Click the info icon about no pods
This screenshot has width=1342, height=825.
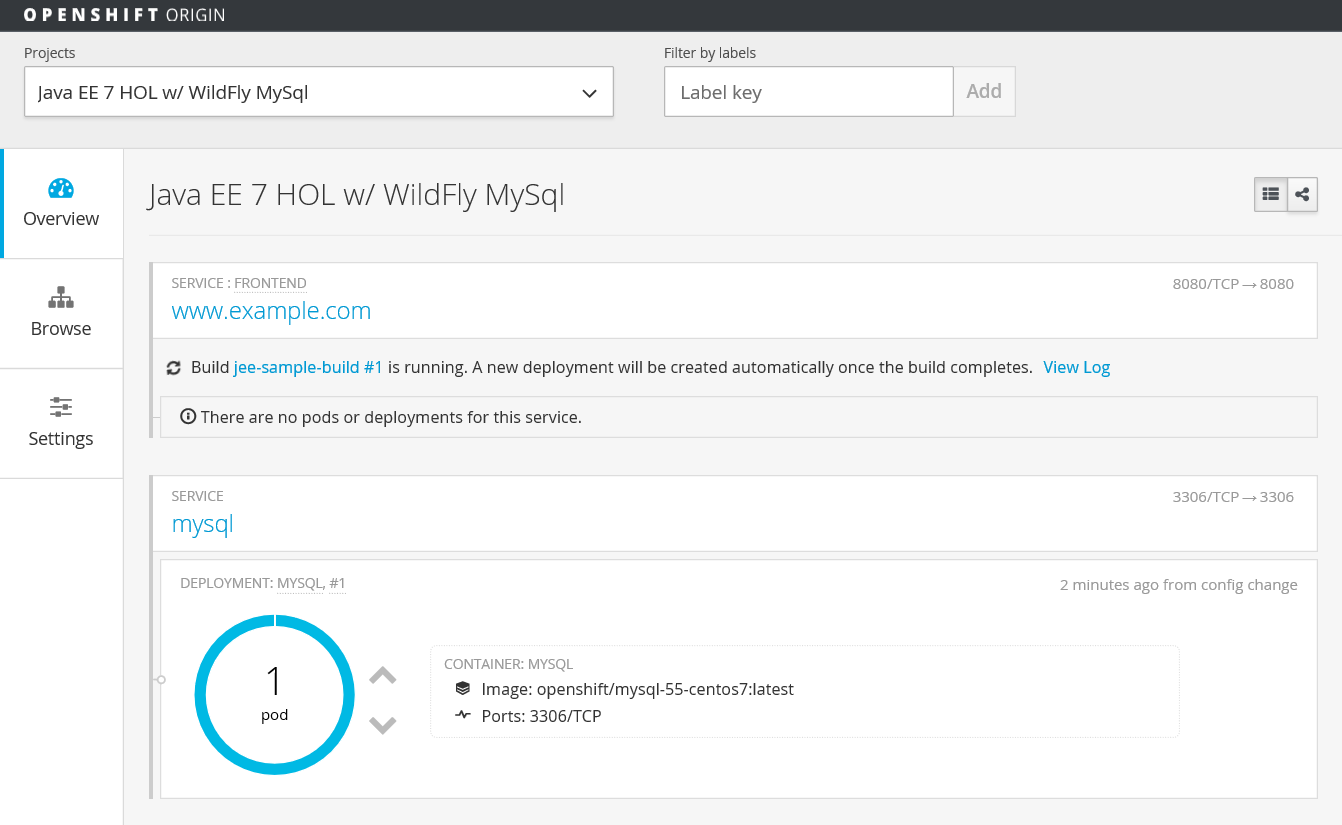coord(187,416)
